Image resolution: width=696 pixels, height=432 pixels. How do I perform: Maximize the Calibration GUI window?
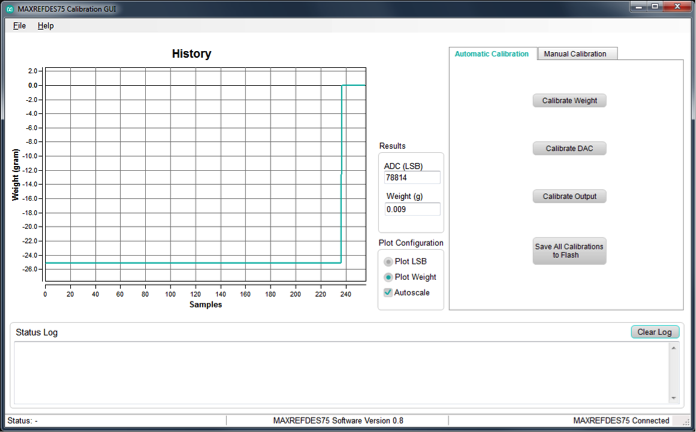point(655,7)
